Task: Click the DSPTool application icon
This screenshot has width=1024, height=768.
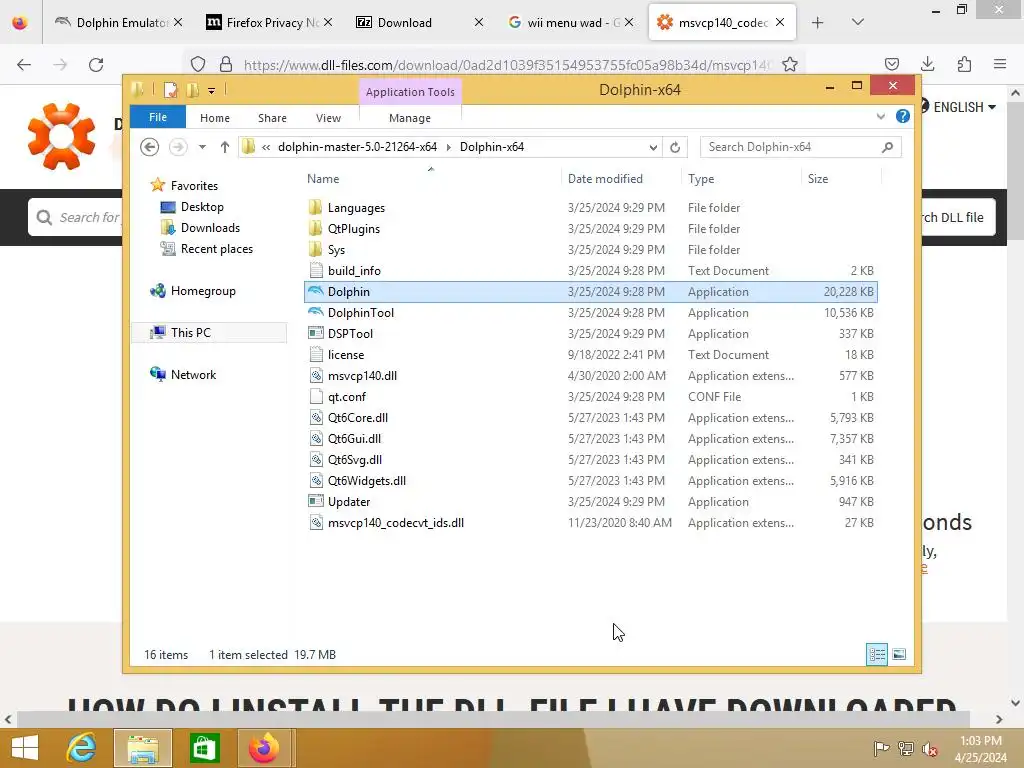Action: pos(315,333)
